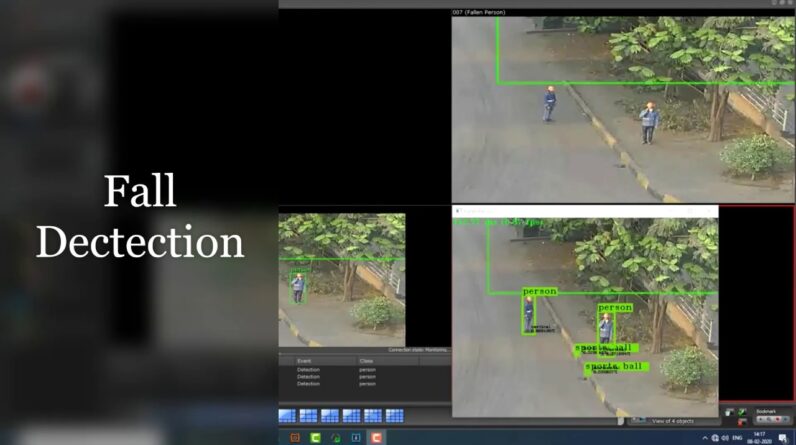Viewport: 796px width, 445px height.
Task: Switch to the active orange Camtasia taskbar app
Action: (x=376, y=437)
